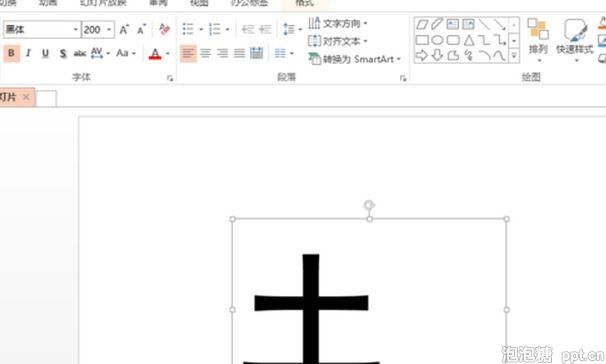Toggle Bold formatting off
Viewport: 606px width, 364px height.
pyautogui.click(x=11, y=53)
